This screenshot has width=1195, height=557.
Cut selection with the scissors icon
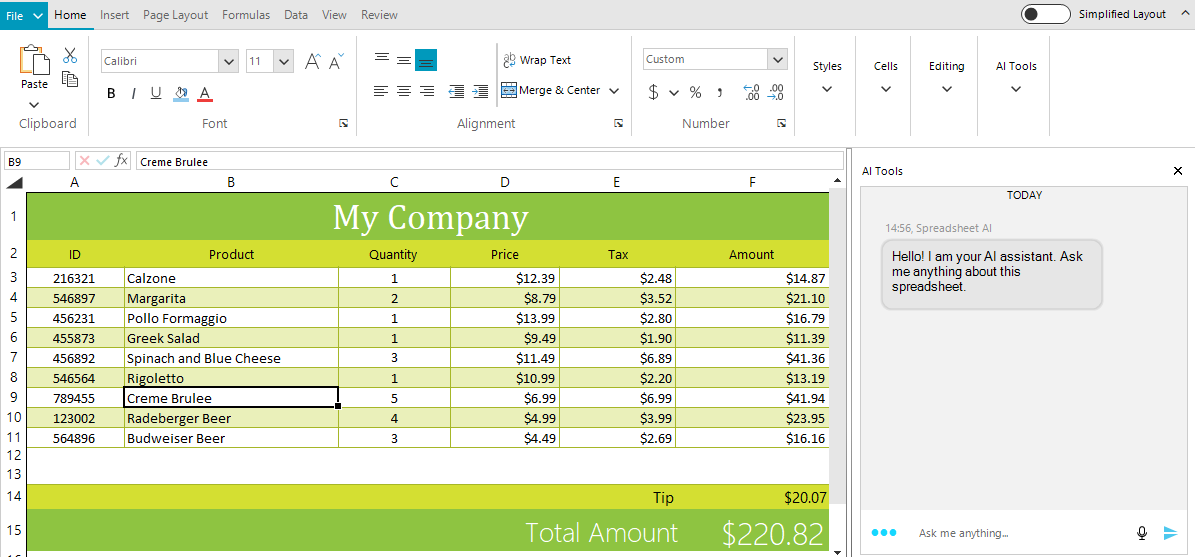click(70, 55)
